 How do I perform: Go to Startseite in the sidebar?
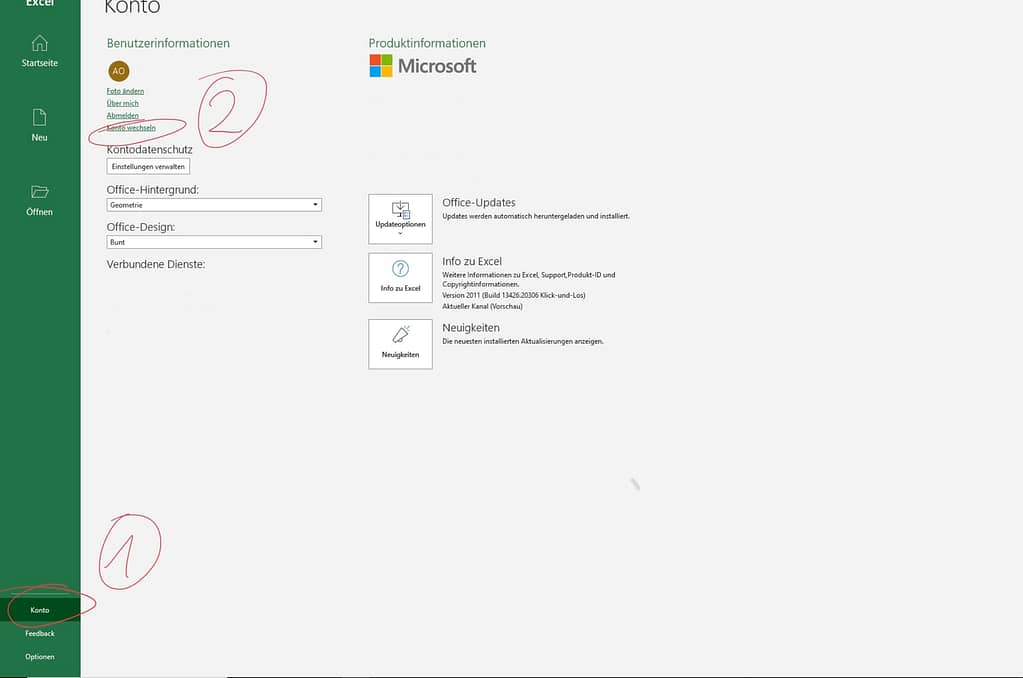point(40,51)
